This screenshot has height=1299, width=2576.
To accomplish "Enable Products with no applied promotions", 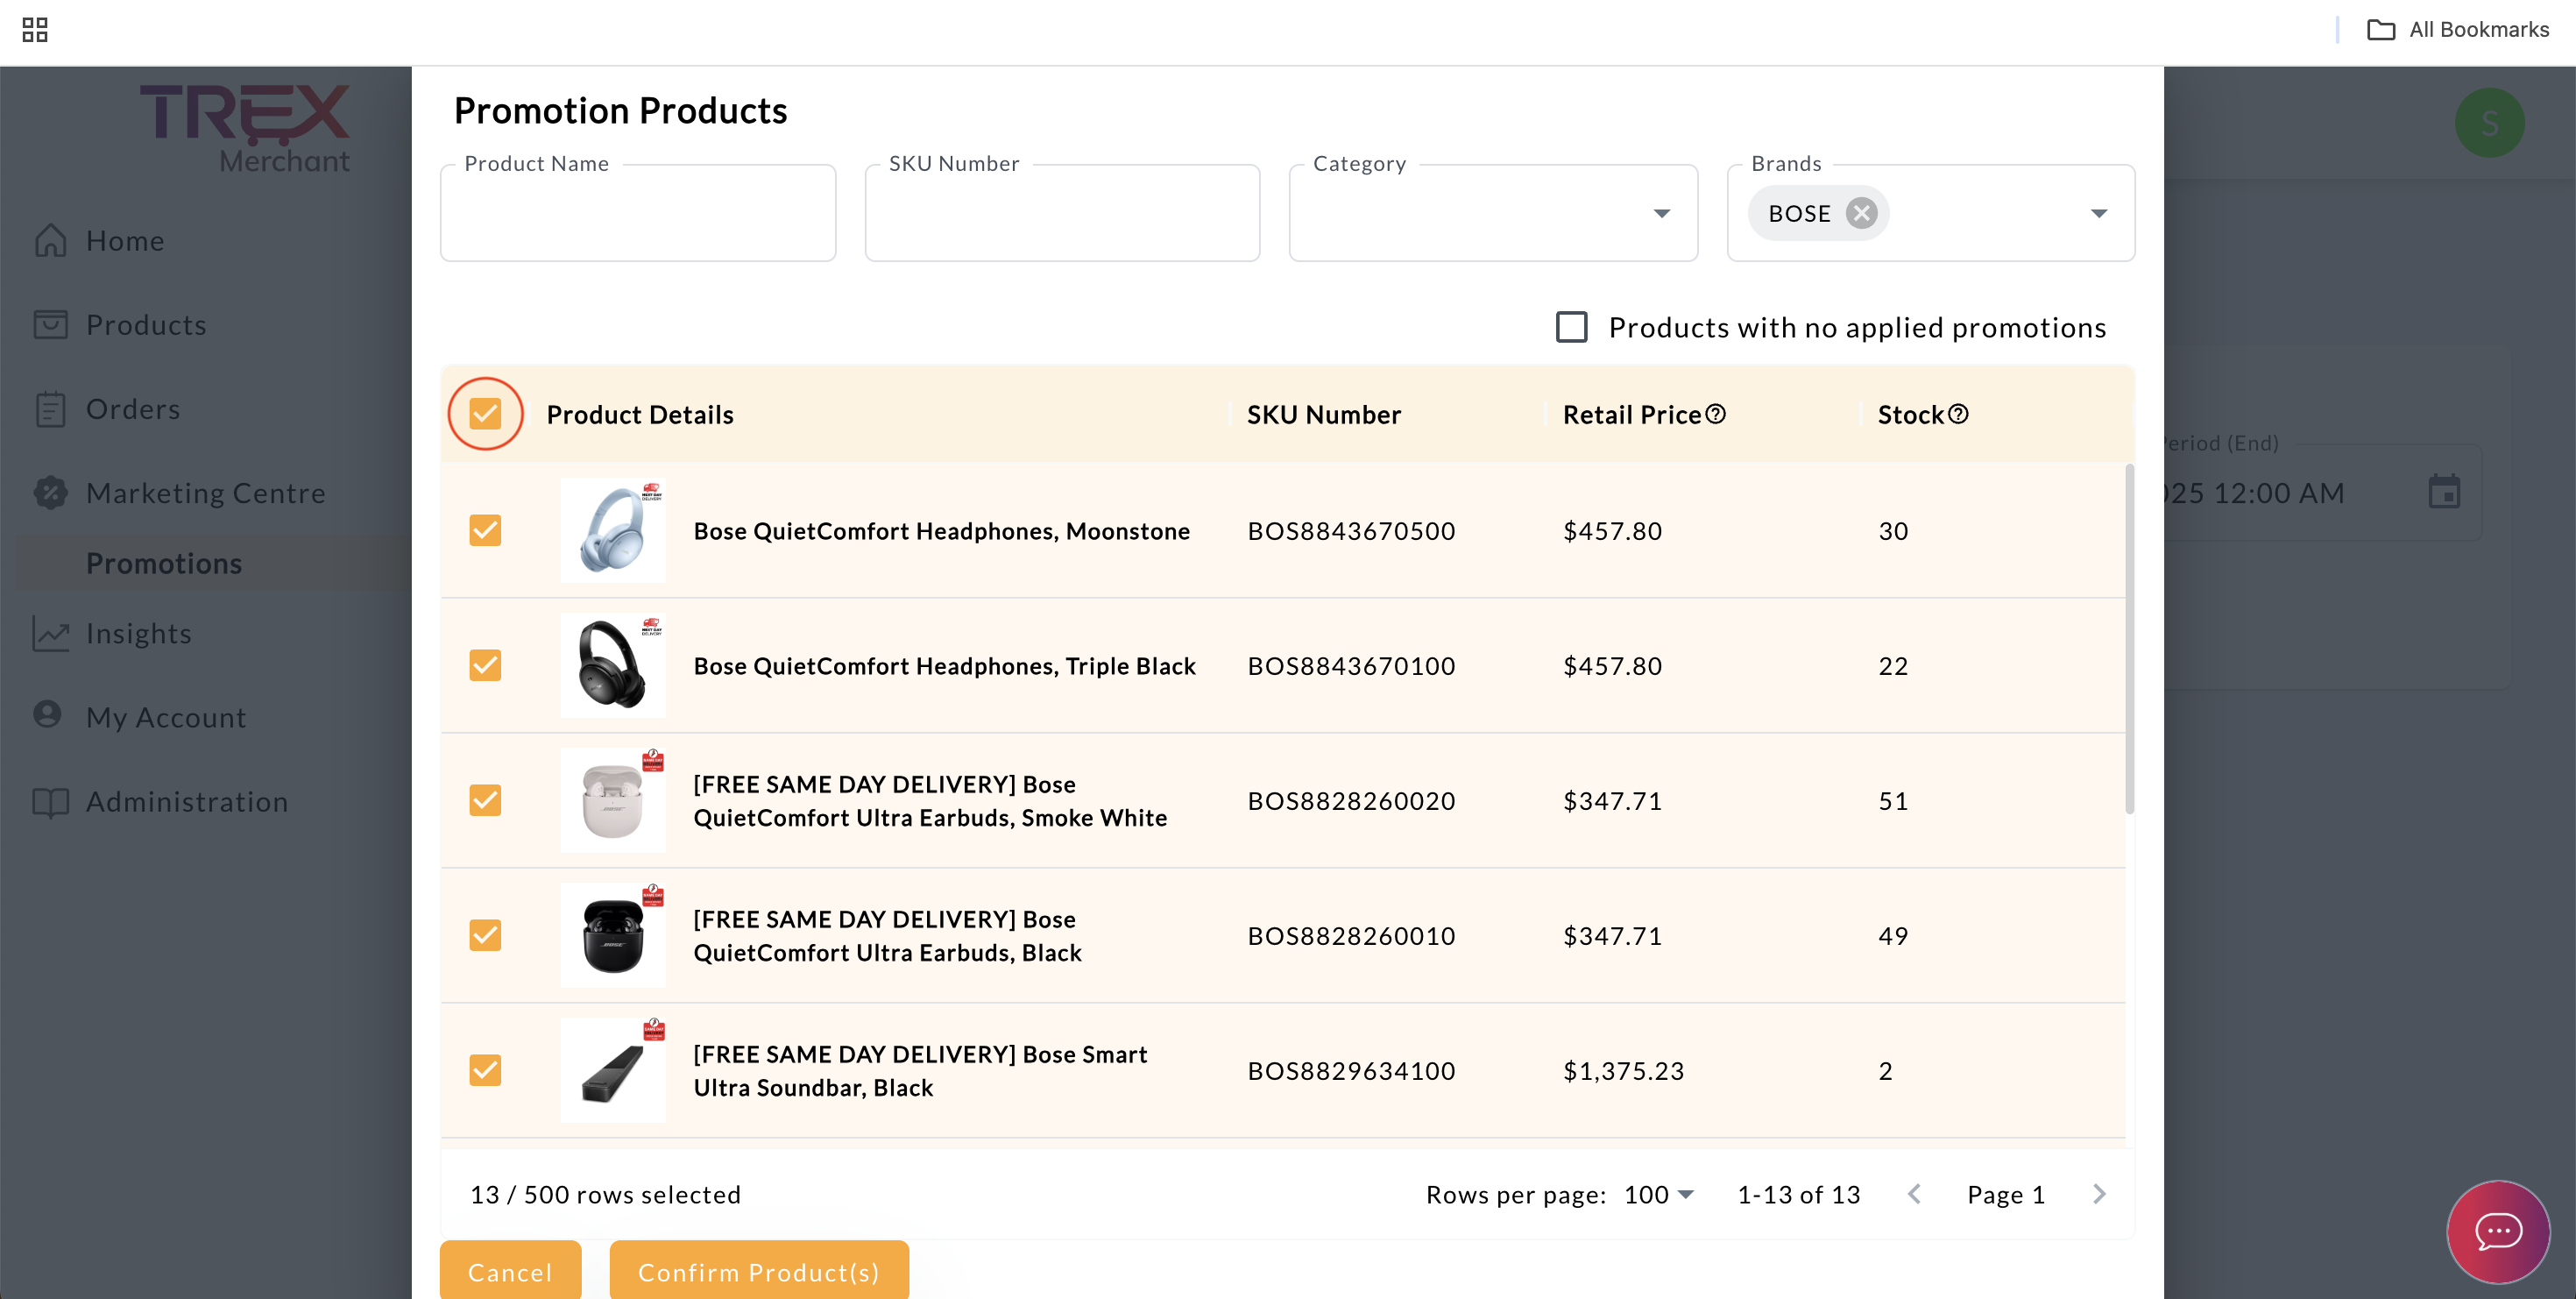I will (1571, 327).
